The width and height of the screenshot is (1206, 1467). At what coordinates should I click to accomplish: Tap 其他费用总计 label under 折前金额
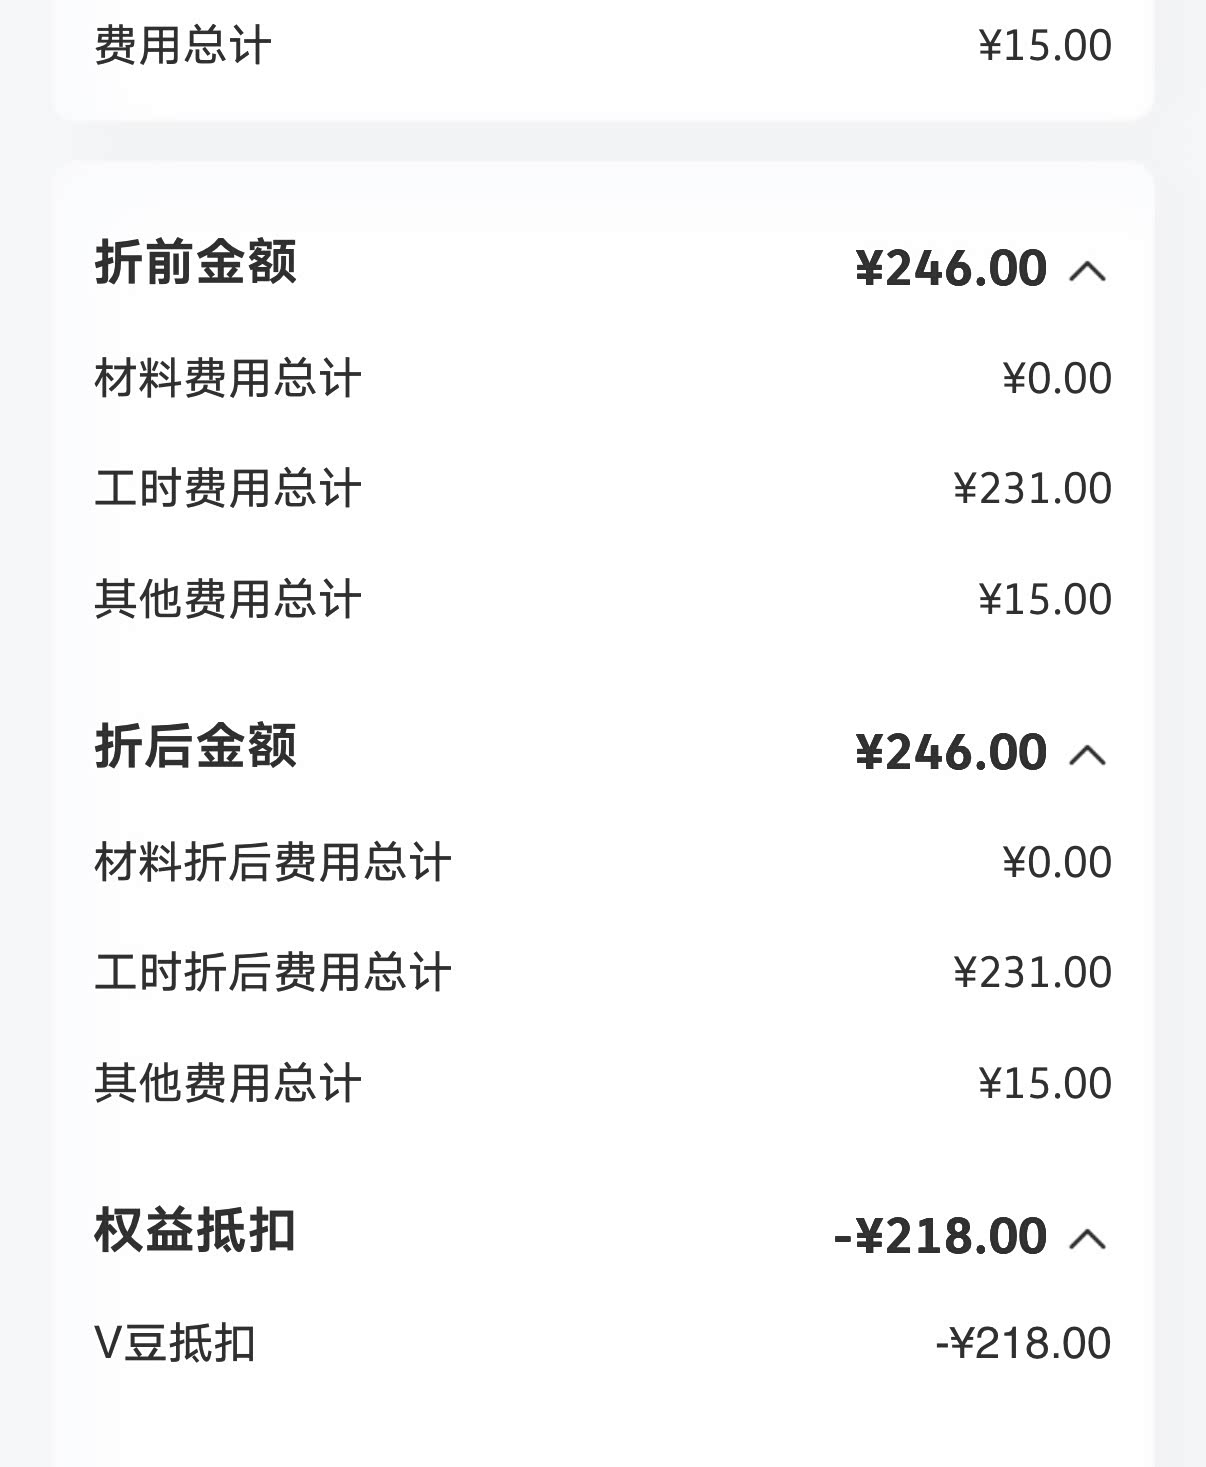[x=228, y=600]
